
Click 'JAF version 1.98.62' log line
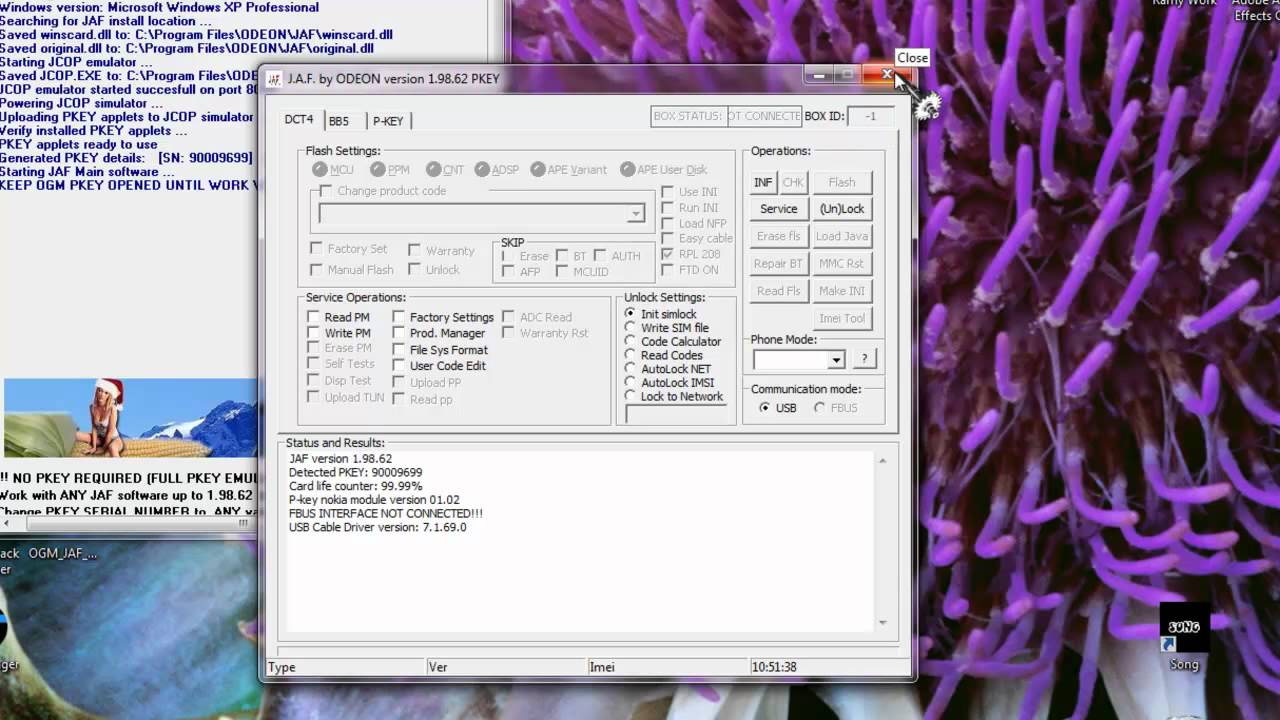(340, 459)
